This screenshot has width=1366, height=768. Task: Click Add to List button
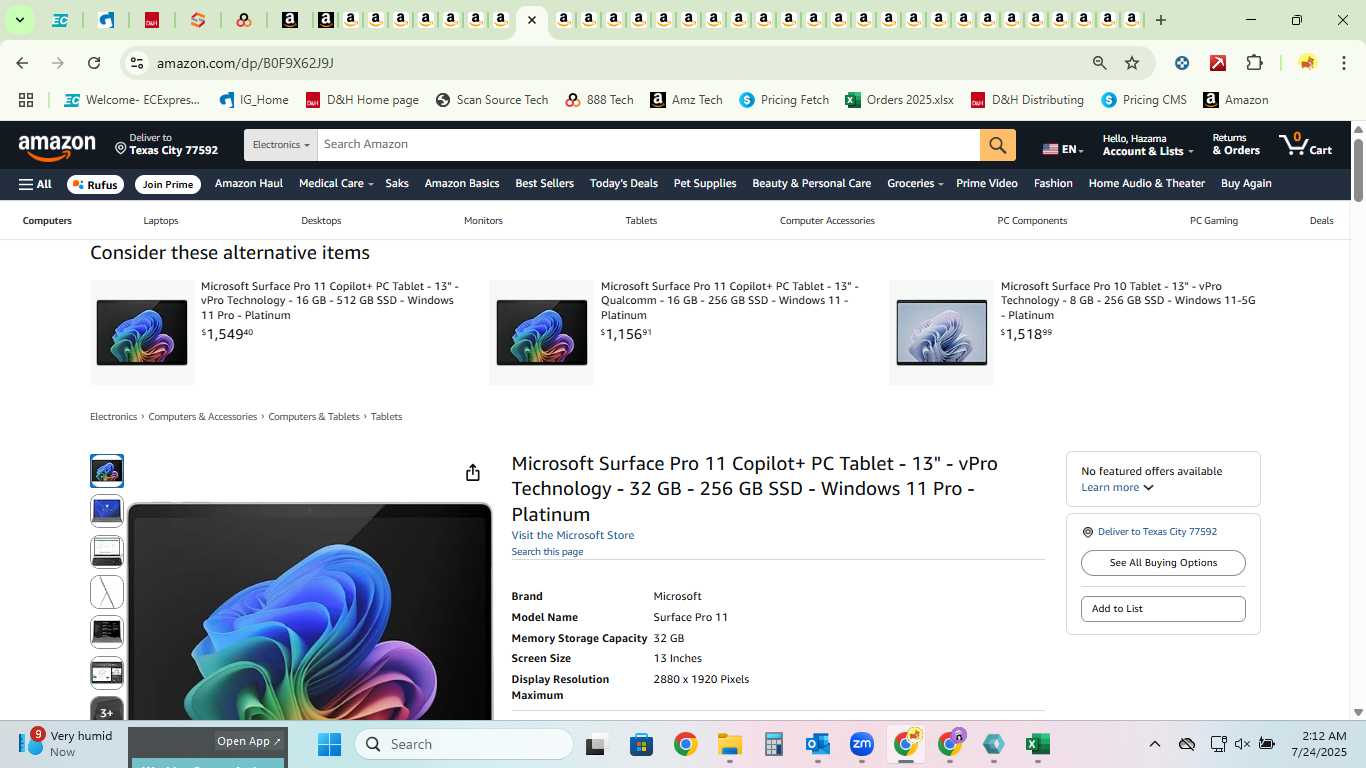pos(1163,609)
